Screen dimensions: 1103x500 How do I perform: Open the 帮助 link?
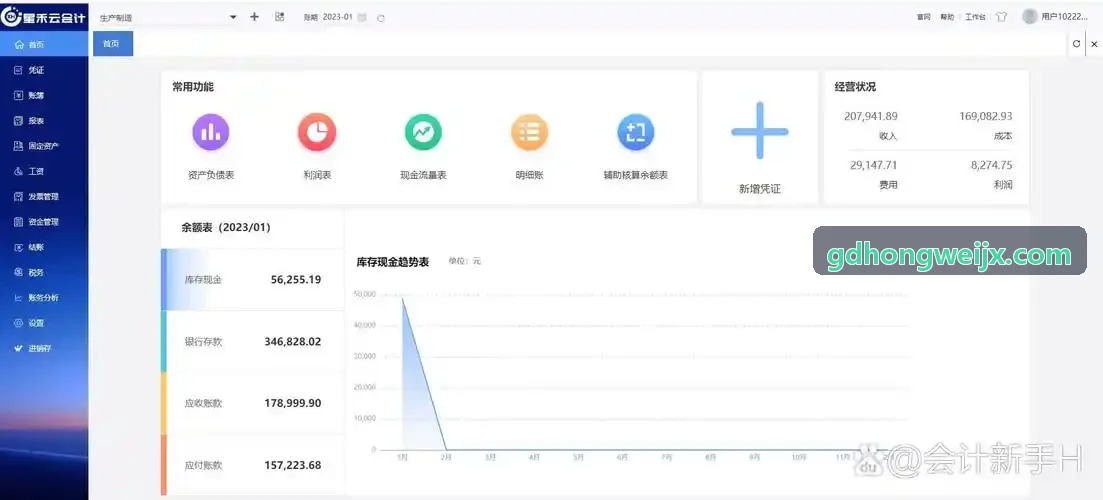point(947,18)
